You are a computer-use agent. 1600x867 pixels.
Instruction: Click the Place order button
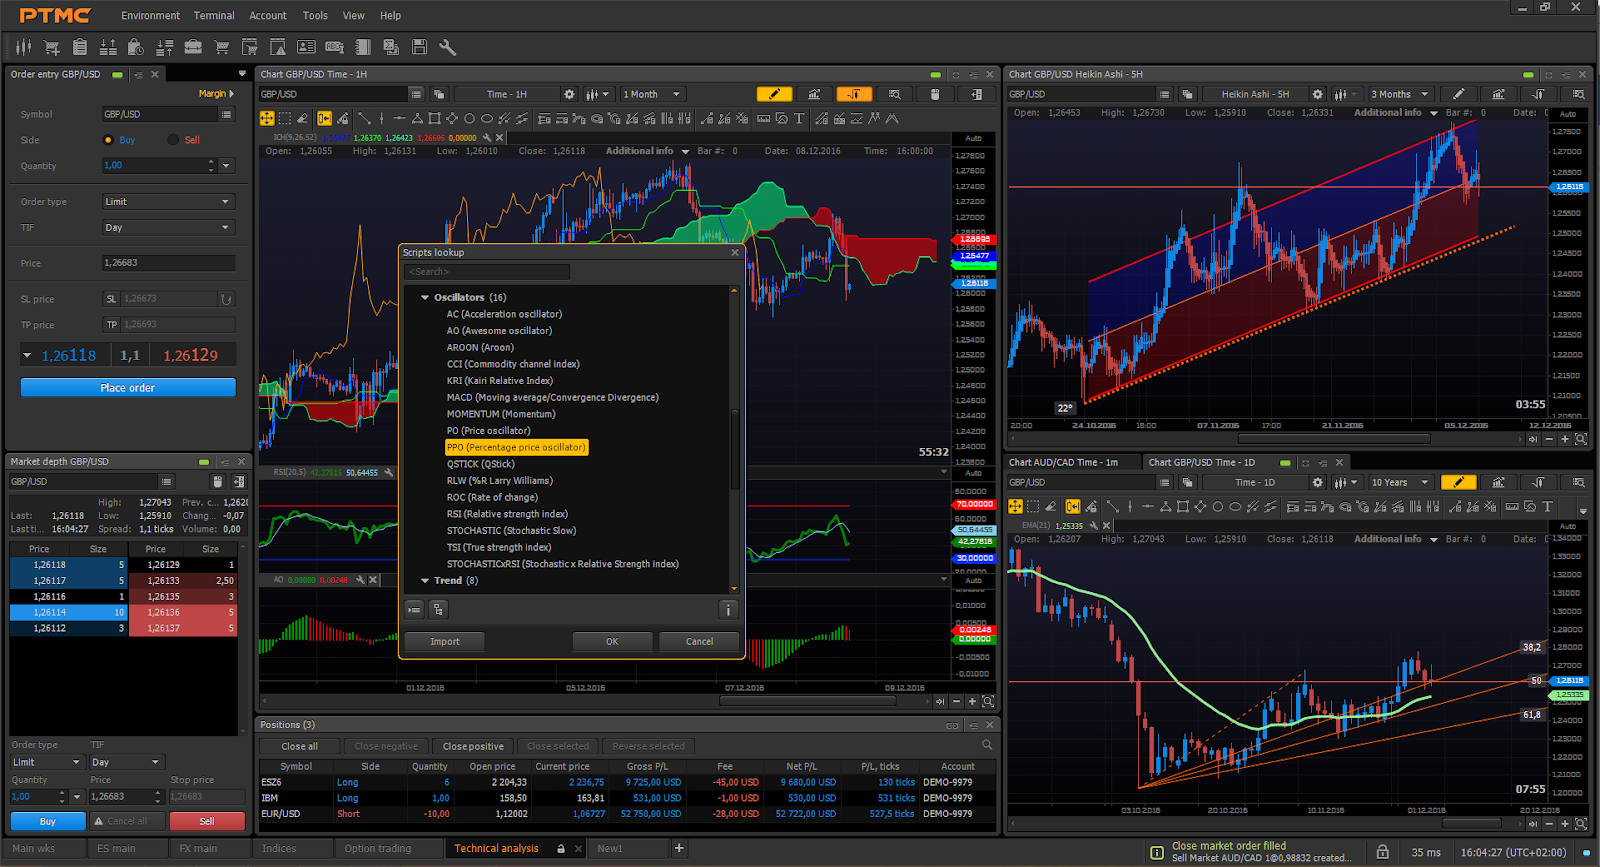(x=128, y=388)
